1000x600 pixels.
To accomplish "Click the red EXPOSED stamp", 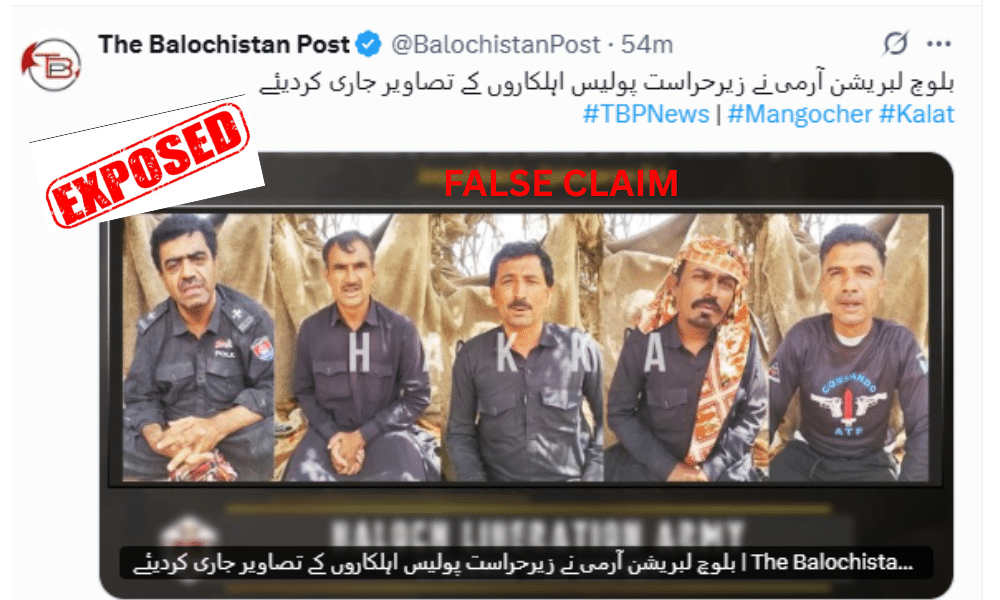I will click(x=147, y=165).
